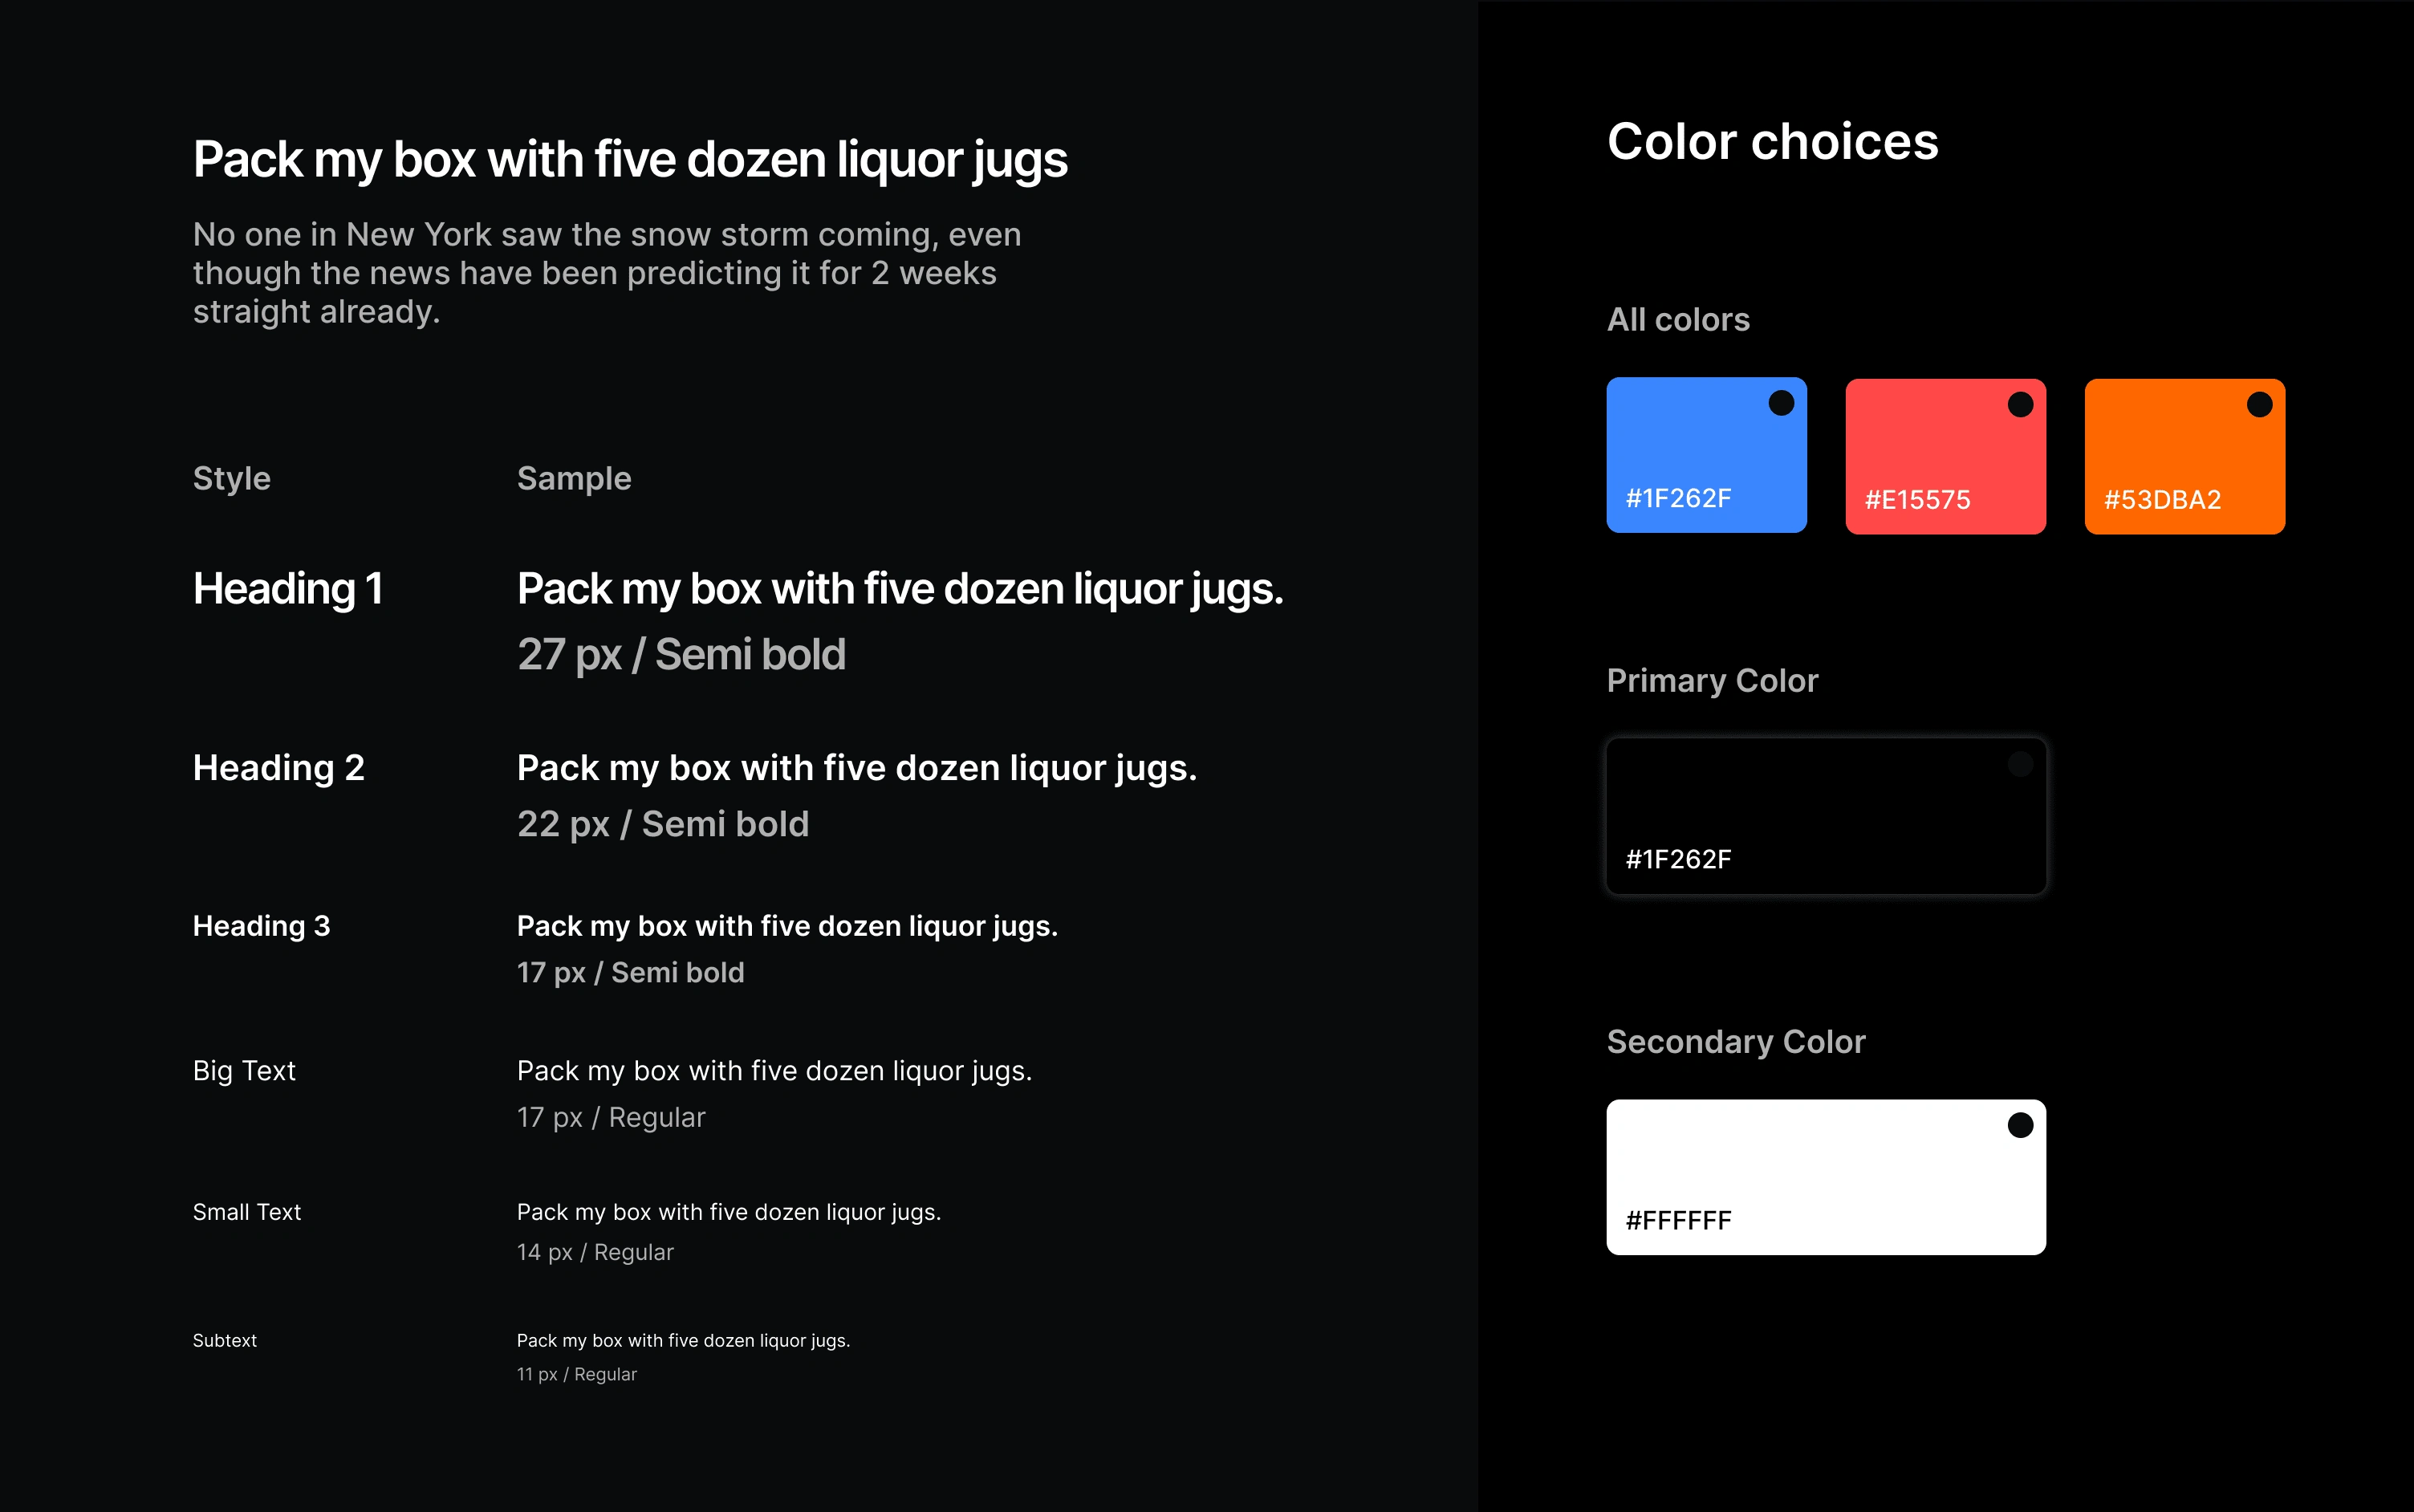This screenshot has height=1512, width=2414.
Task: Click the 'Secondary Color' label
Action: coord(1736,1042)
